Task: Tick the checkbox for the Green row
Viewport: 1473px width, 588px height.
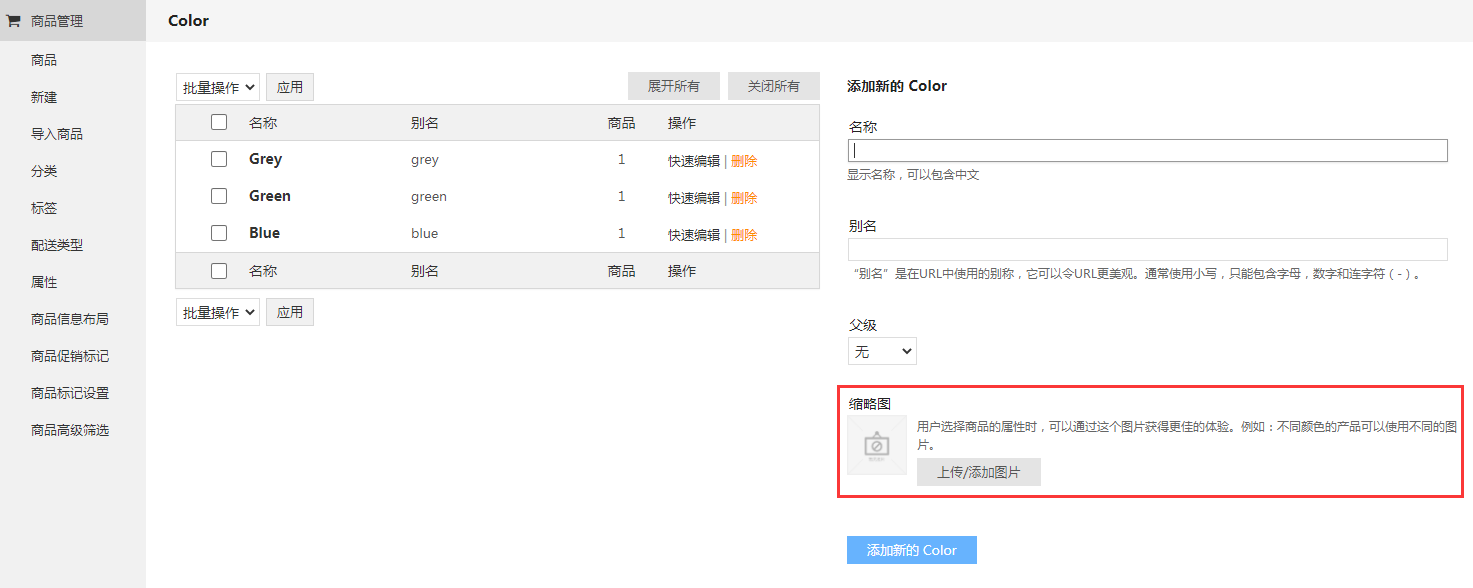Action: tap(219, 196)
